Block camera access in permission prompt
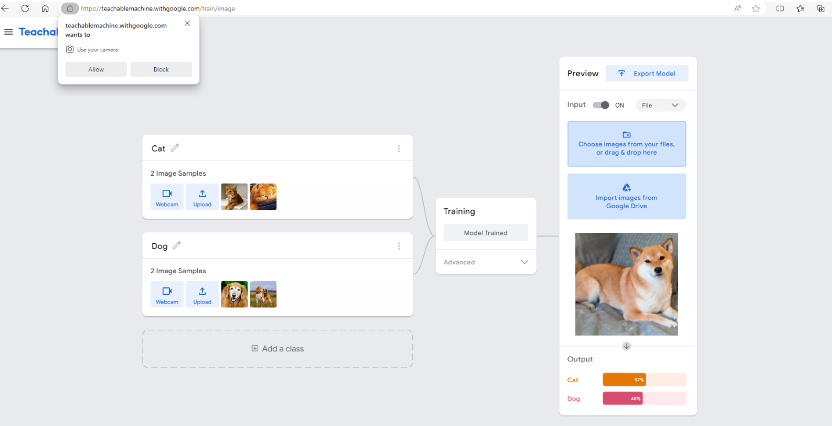 pos(161,69)
